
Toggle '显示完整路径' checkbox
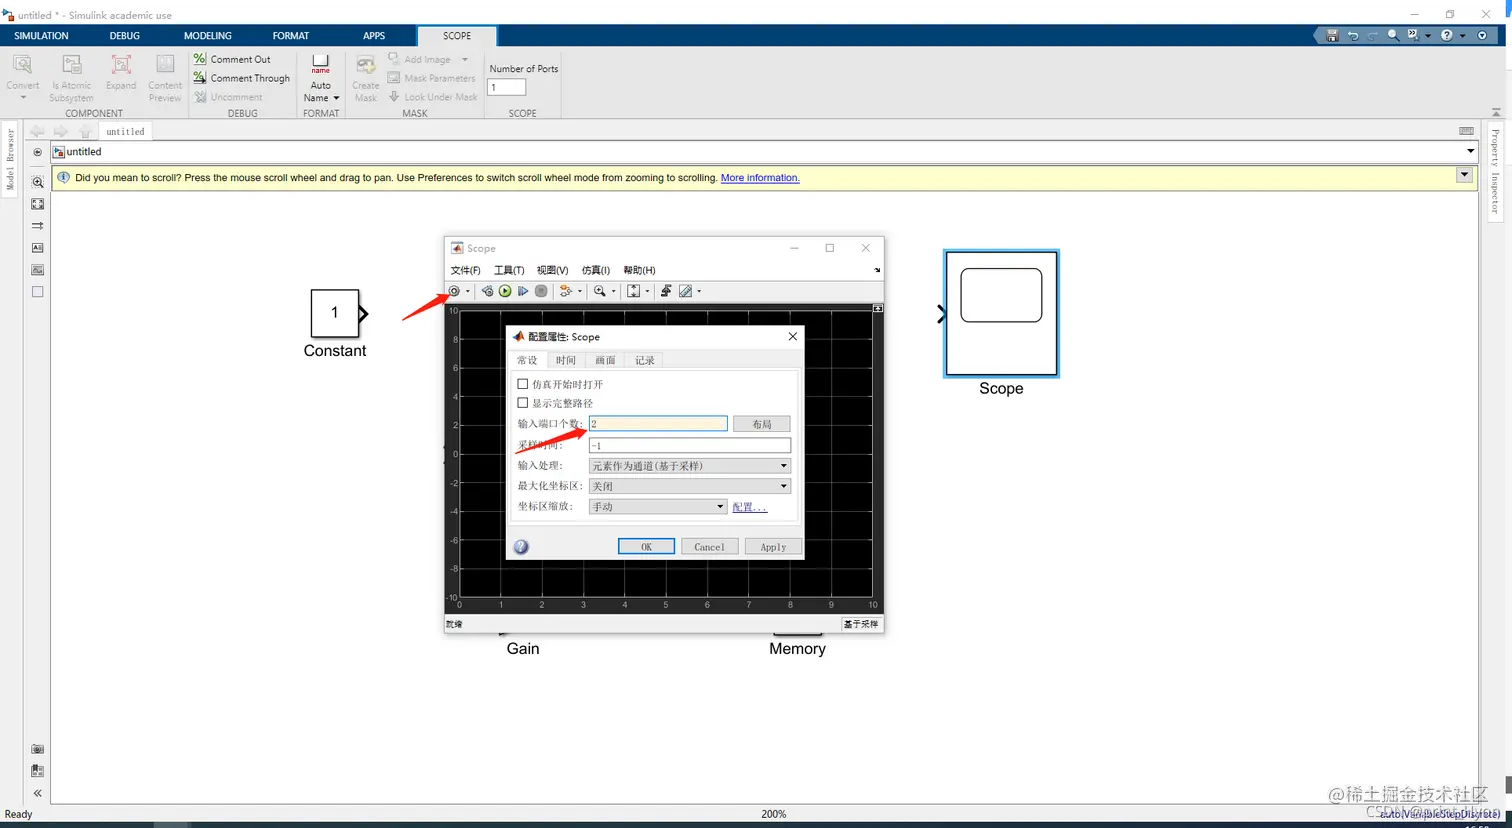click(522, 403)
